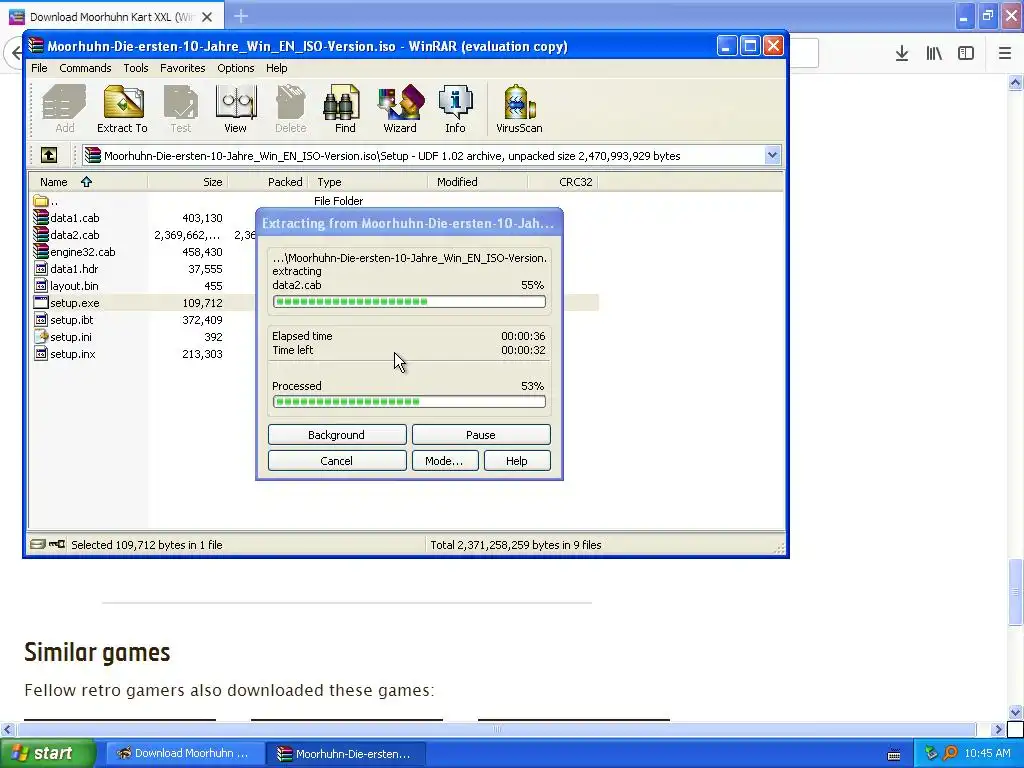Image resolution: width=1024 pixels, height=768 pixels.
Task: Click data2.cab file progress bar
Action: coord(409,302)
